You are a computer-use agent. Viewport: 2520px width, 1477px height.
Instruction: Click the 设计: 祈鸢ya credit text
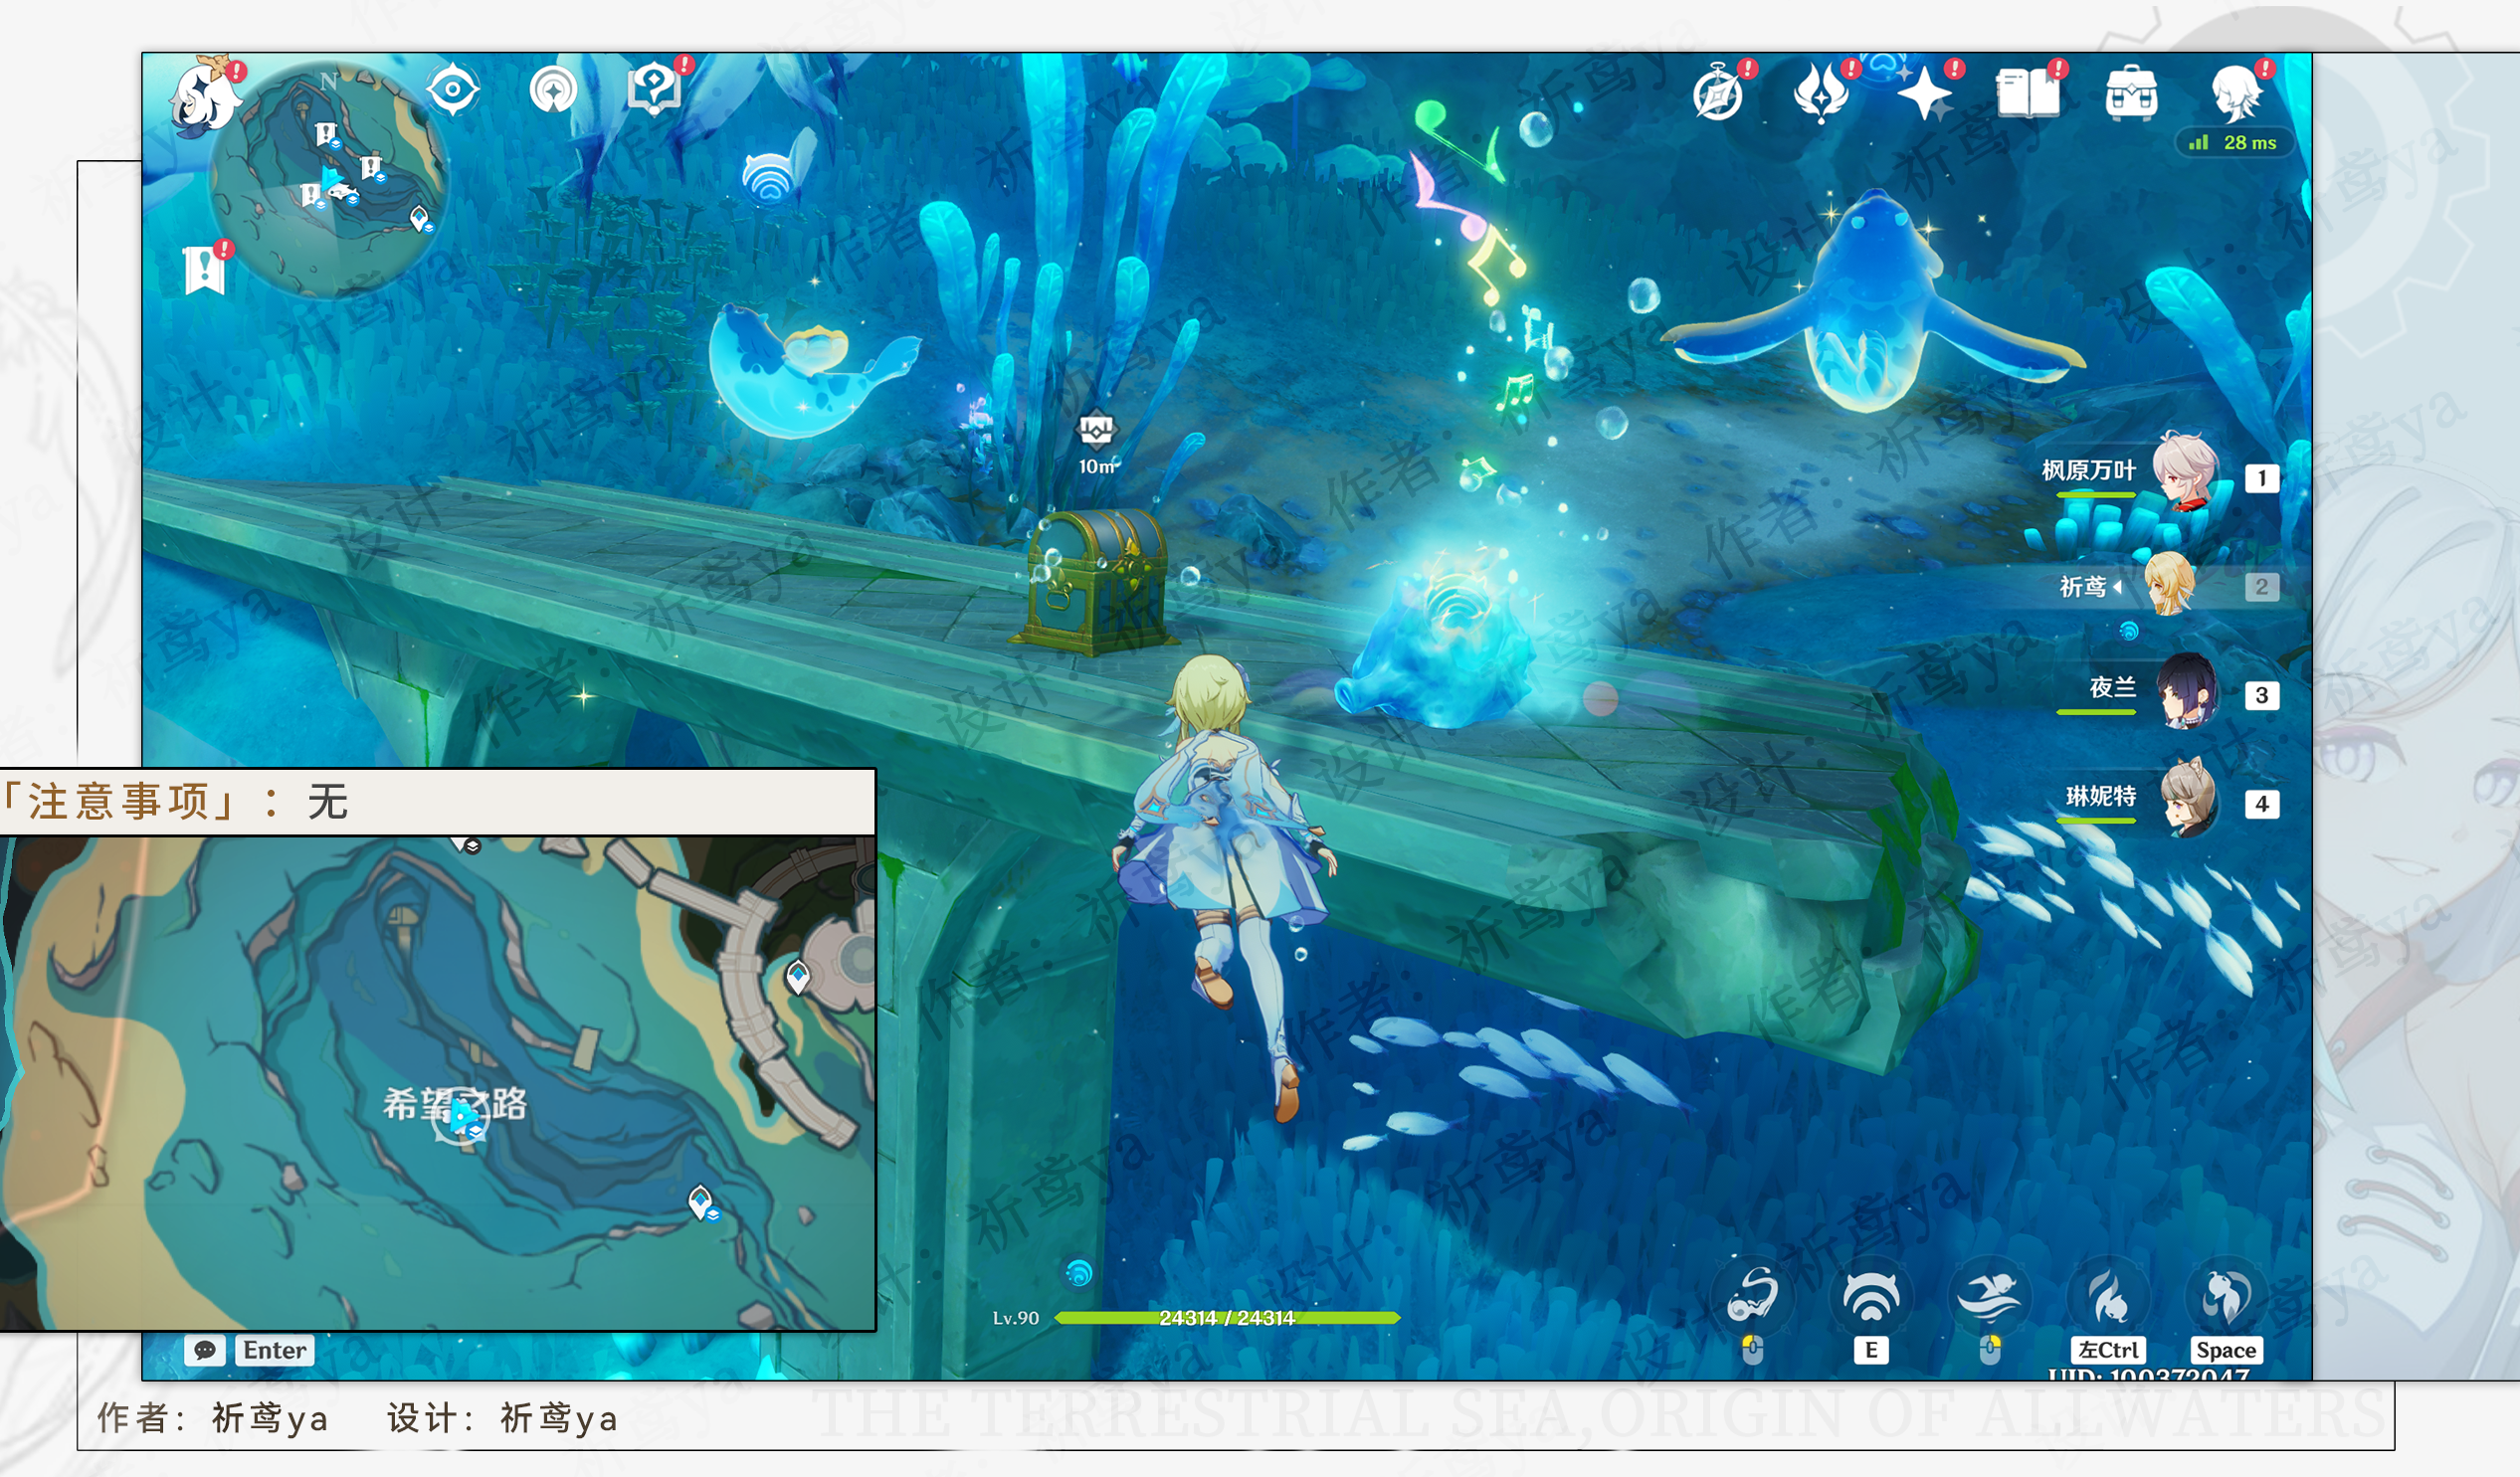pyautogui.click(x=503, y=1417)
